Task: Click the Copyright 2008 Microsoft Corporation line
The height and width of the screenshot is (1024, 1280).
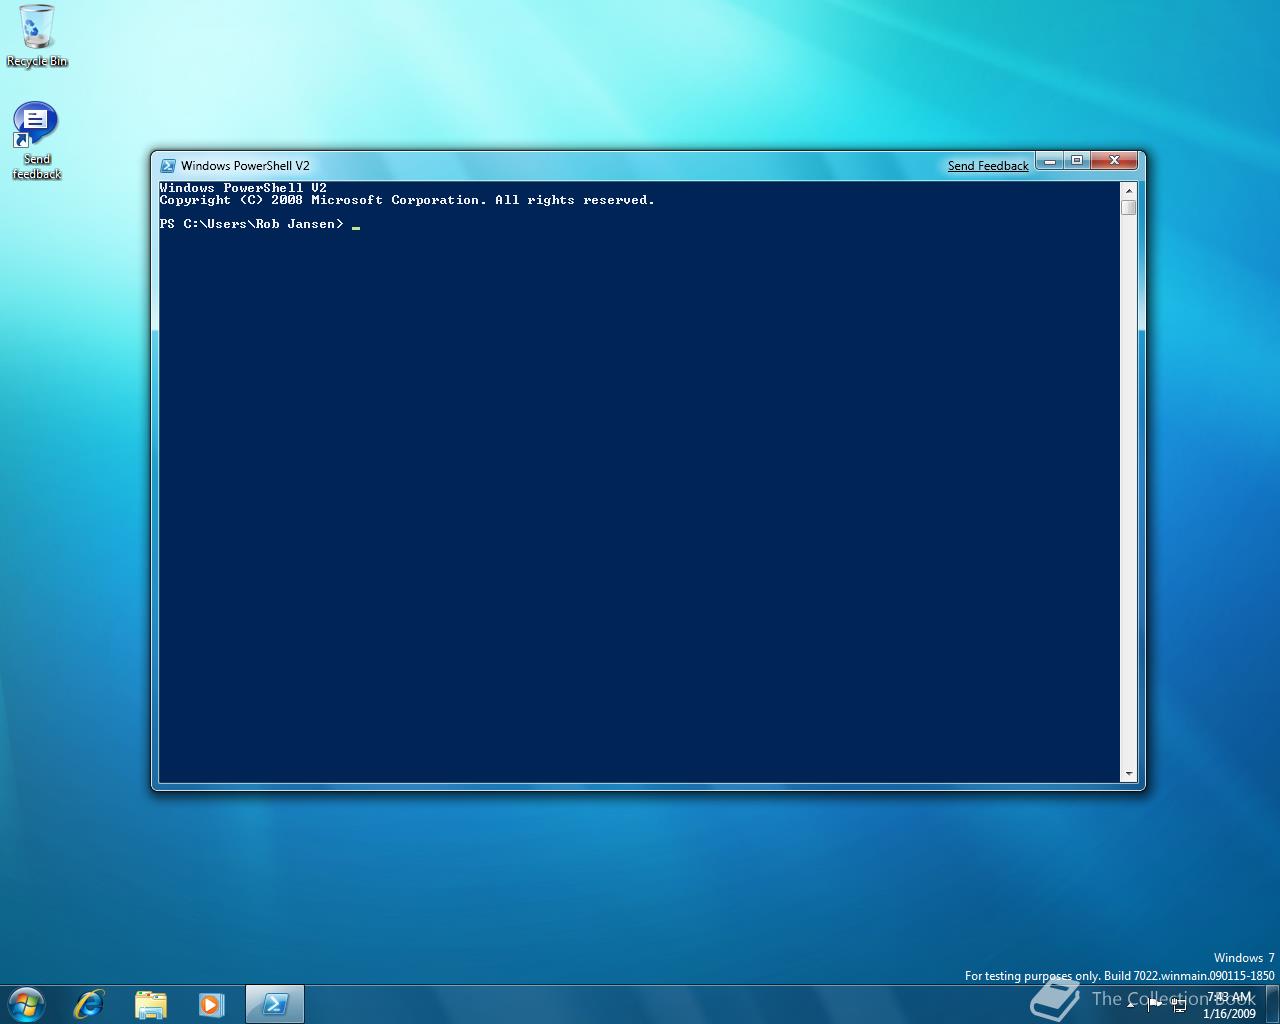Action: tap(407, 200)
